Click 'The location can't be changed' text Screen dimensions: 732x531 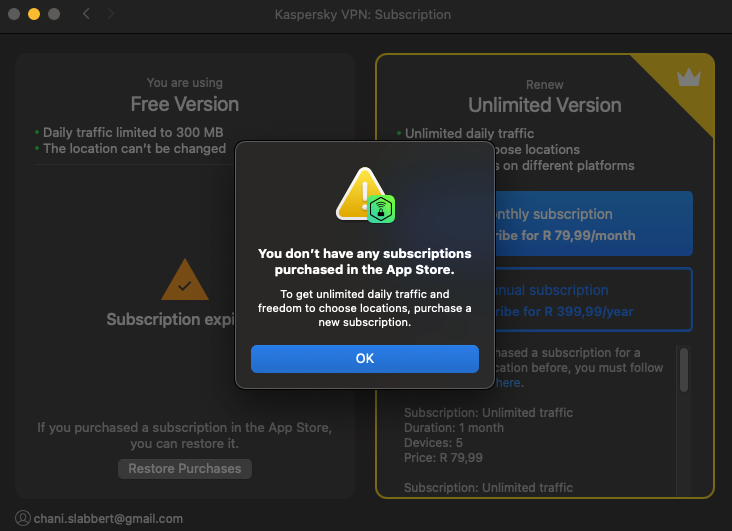pos(134,149)
